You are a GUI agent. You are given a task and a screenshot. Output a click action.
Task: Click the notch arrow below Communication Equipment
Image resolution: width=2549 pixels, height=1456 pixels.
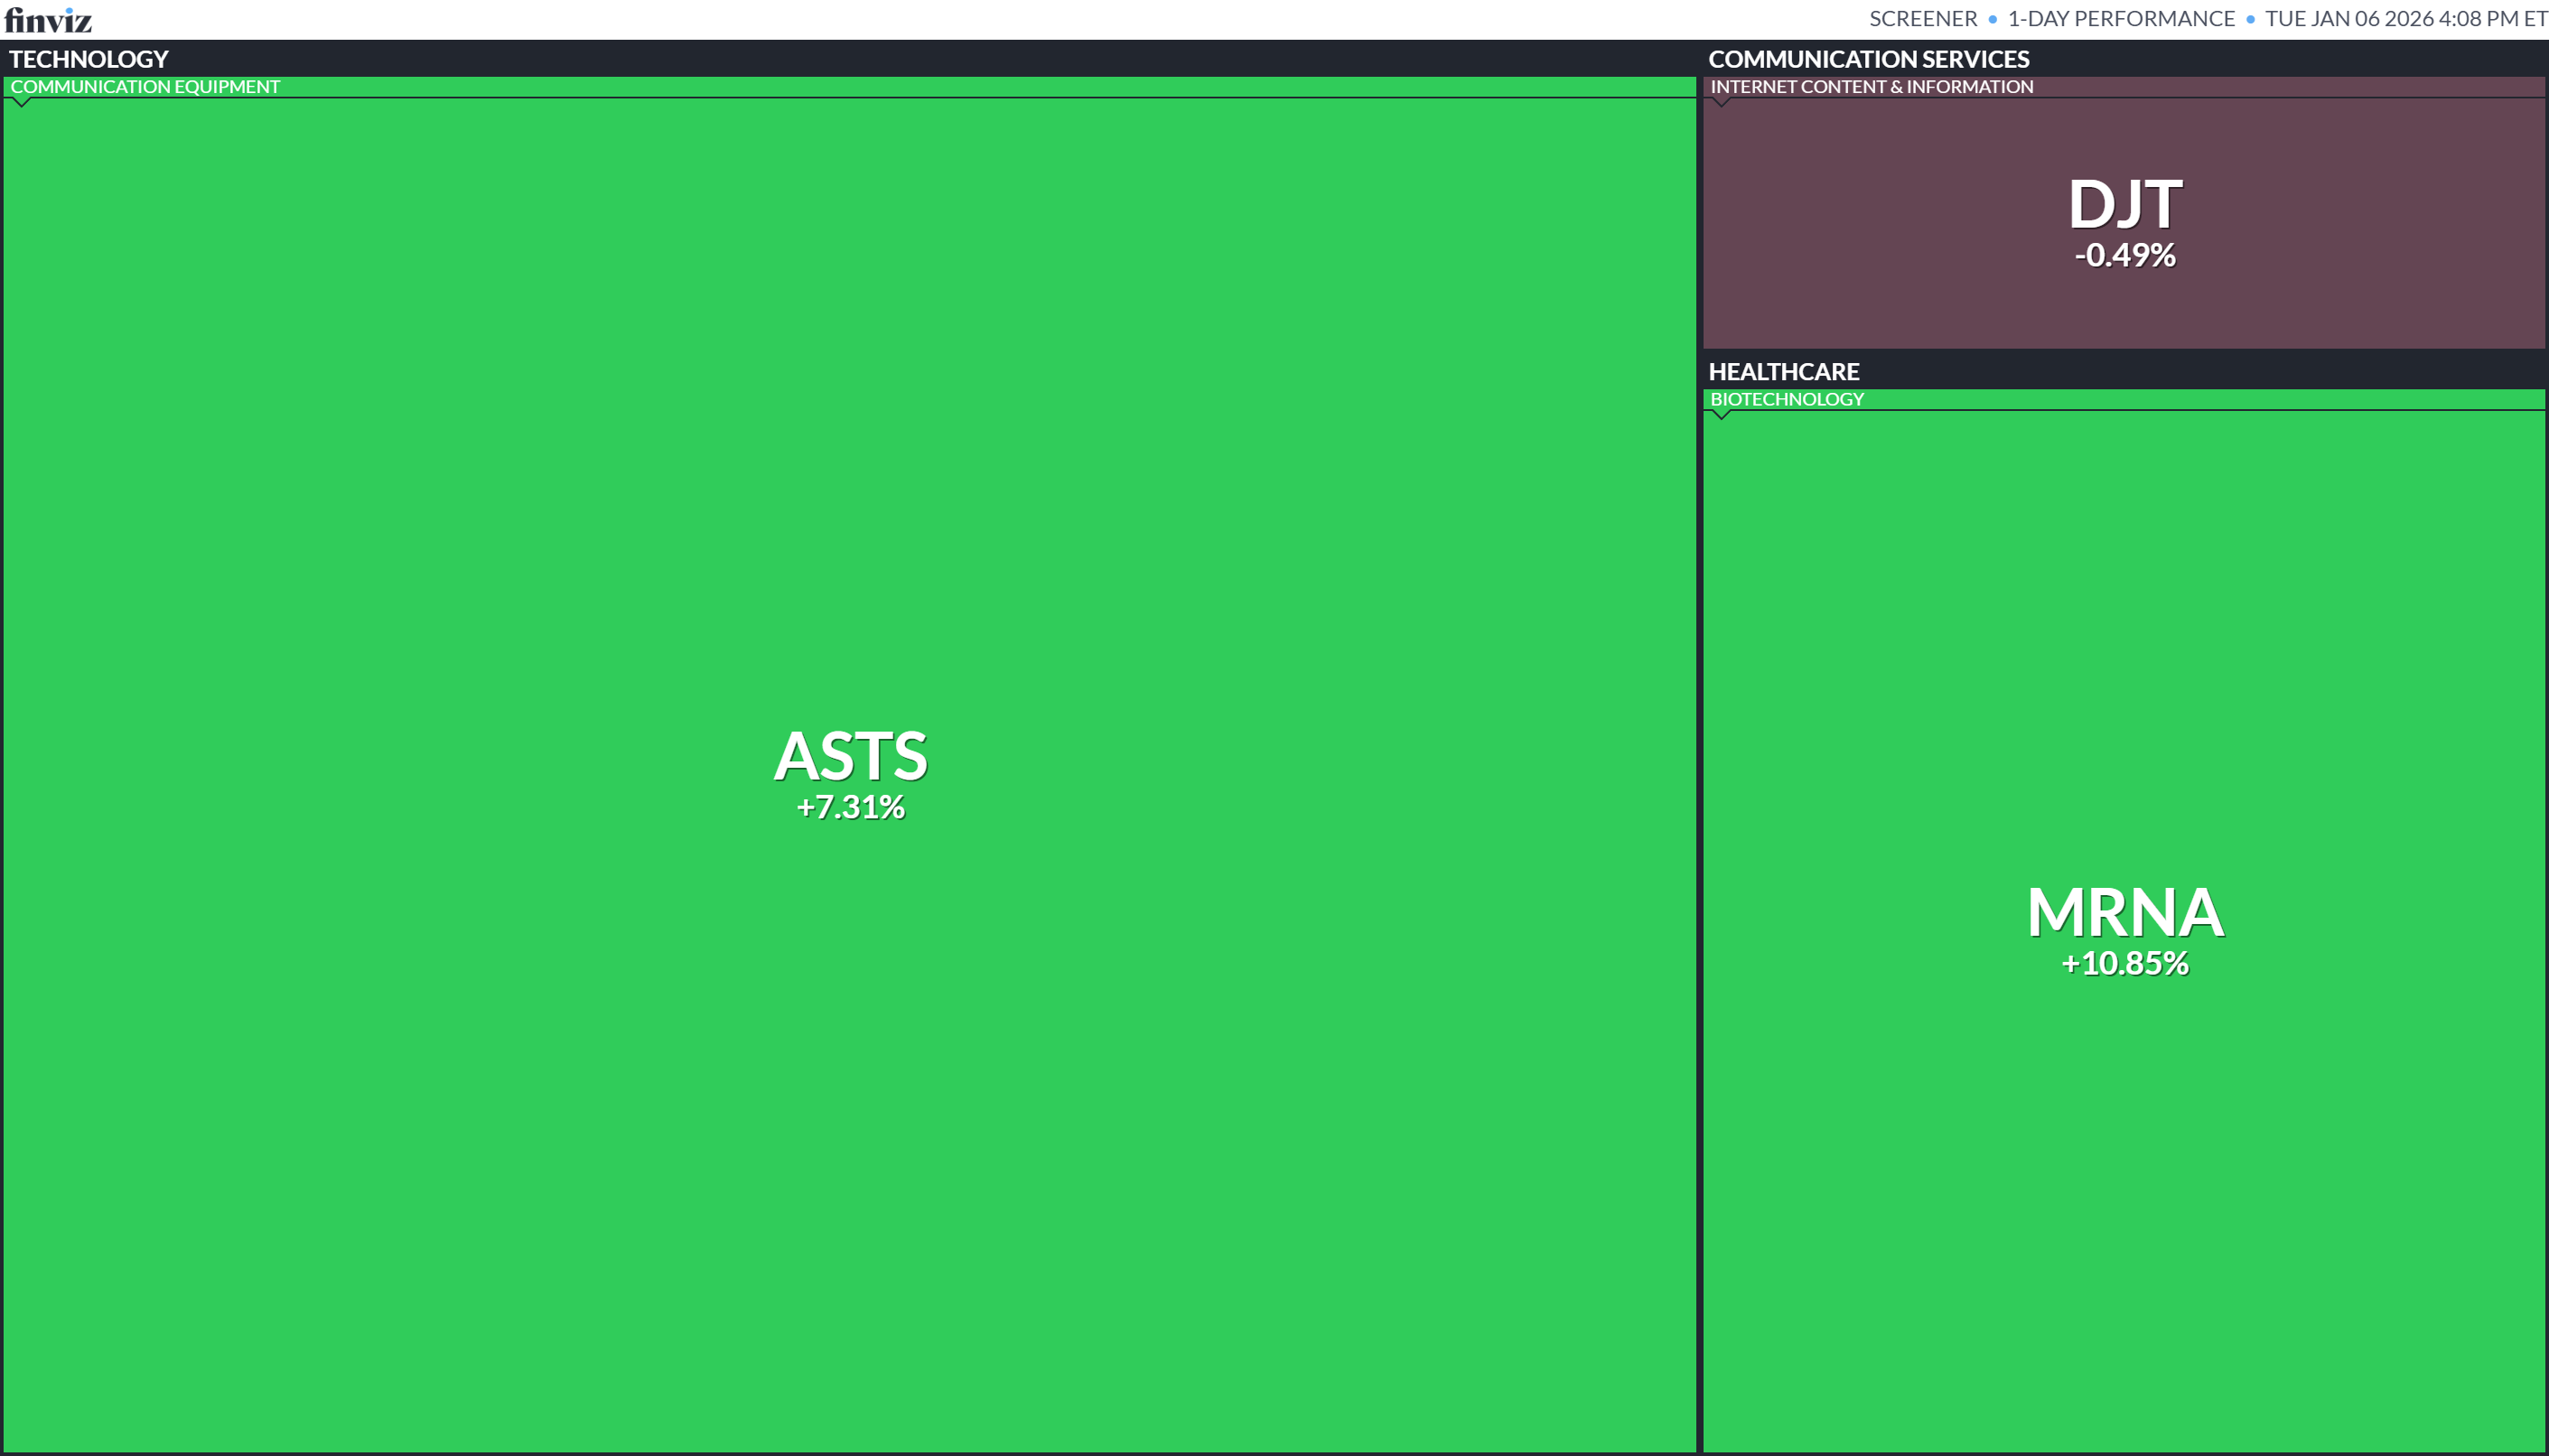[22, 102]
